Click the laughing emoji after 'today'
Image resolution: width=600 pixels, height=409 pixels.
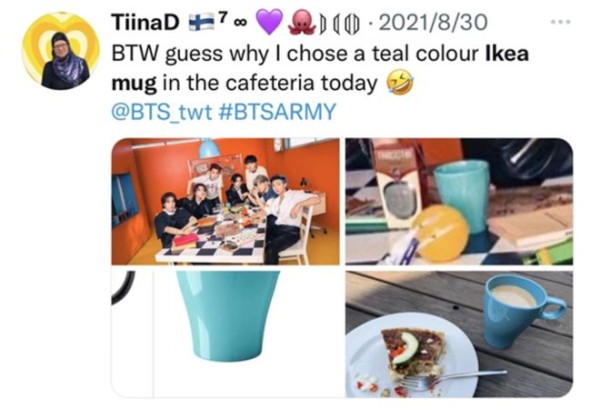(400, 83)
